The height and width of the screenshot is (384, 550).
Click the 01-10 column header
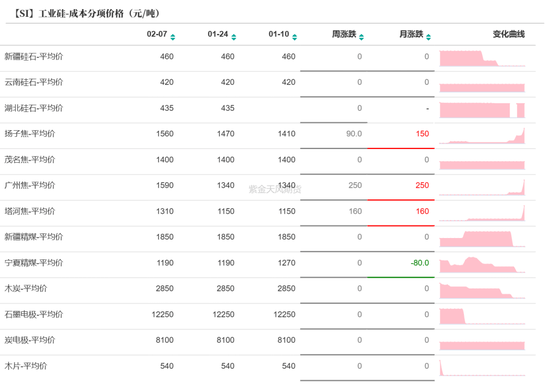pos(279,34)
